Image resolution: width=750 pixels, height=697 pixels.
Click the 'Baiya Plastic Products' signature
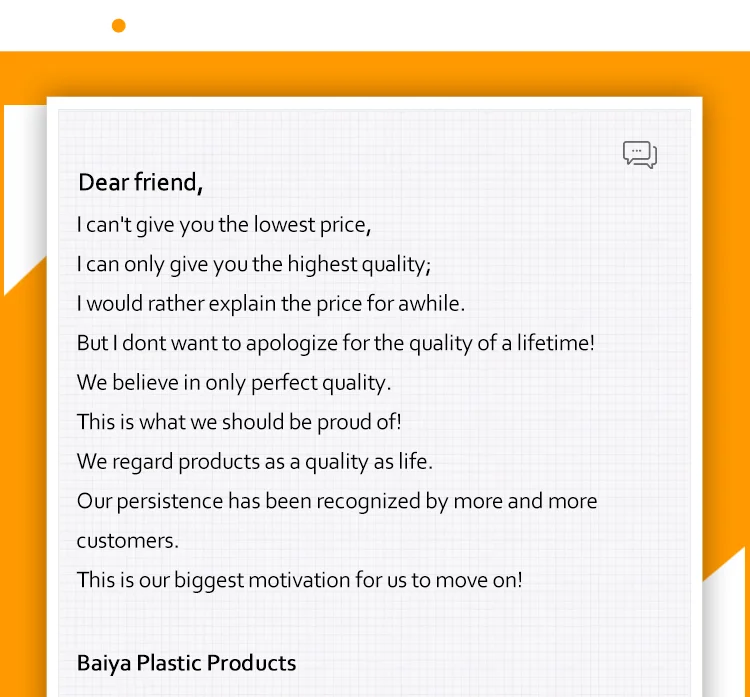tap(187, 663)
